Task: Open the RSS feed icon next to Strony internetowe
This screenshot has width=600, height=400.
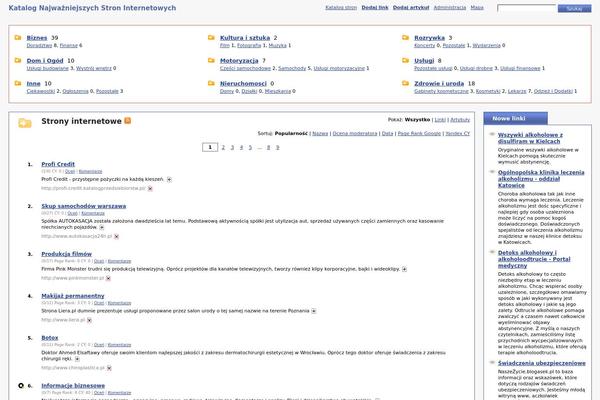Action: point(128,121)
